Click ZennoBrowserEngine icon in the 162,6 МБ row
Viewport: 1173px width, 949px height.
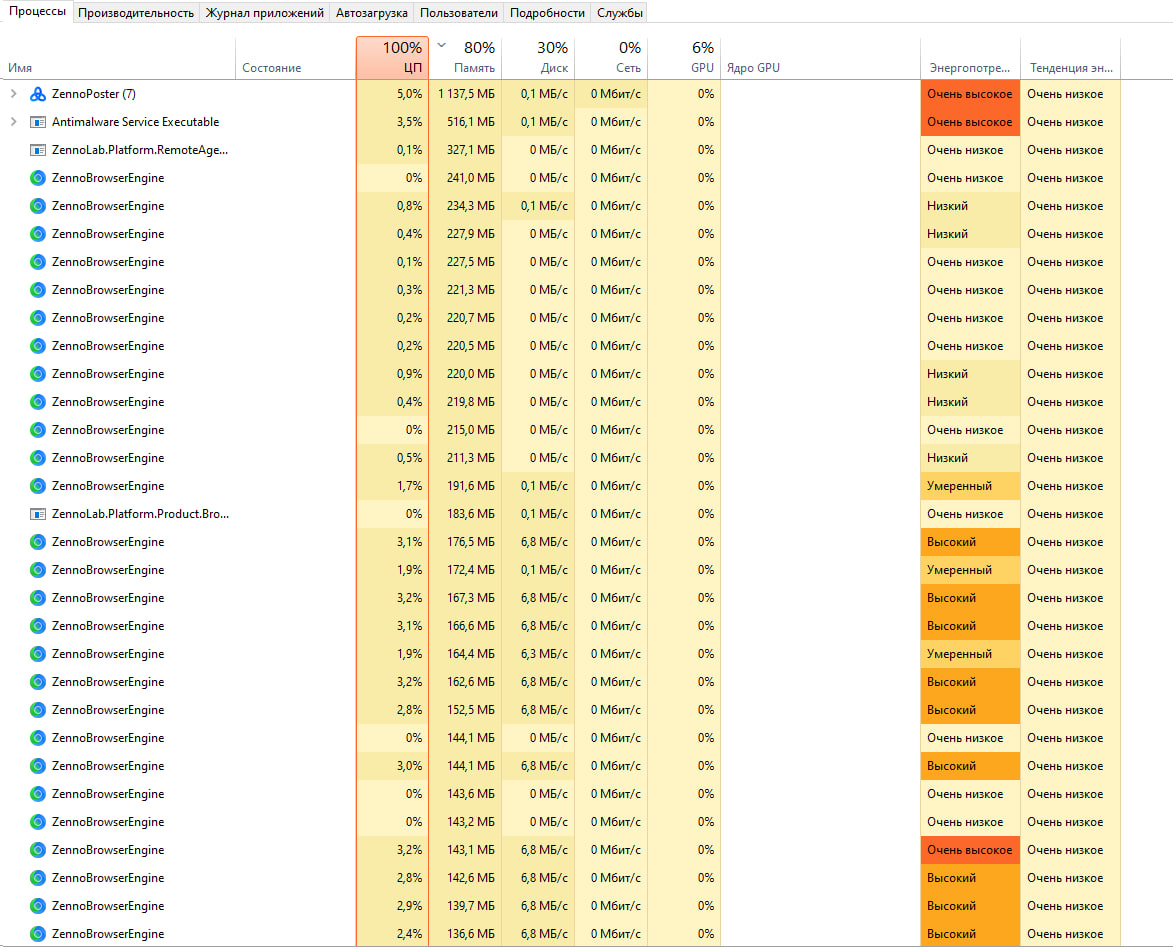pyautogui.click(x=38, y=682)
